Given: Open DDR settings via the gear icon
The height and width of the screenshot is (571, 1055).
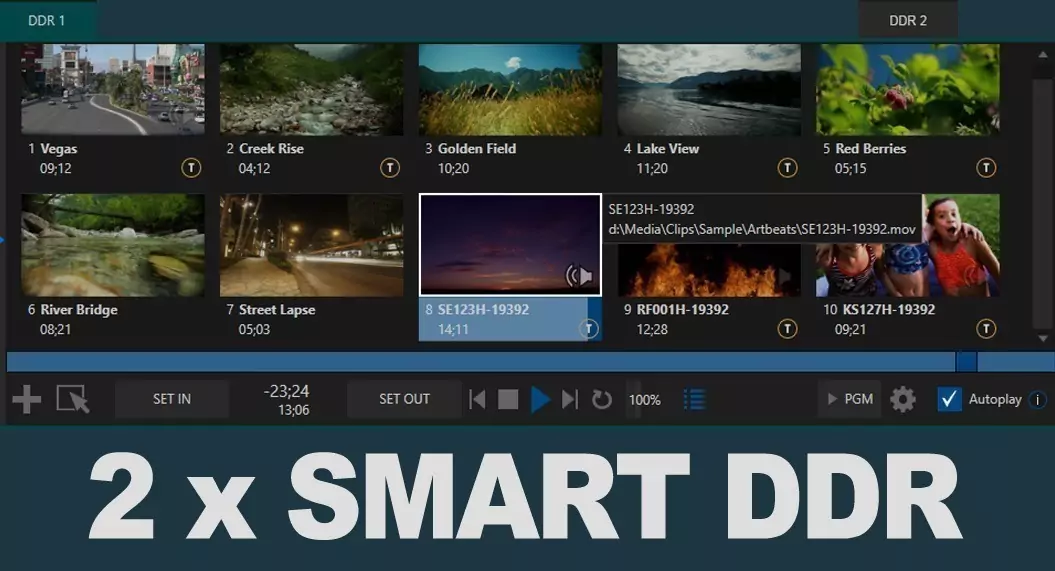Looking at the screenshot, I should [x=903, y=399].
